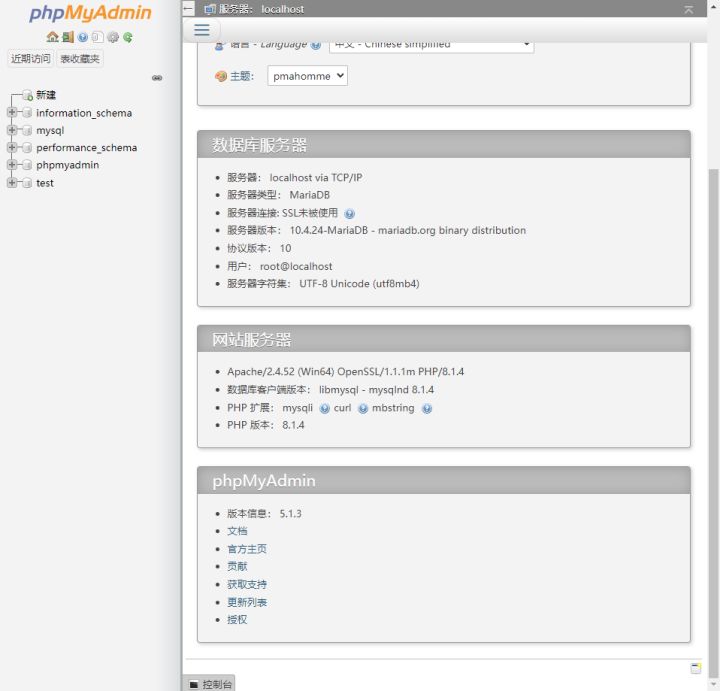Open the 贡献 contribute link
The image size is (720, 691).
click(x=237, y=567)
